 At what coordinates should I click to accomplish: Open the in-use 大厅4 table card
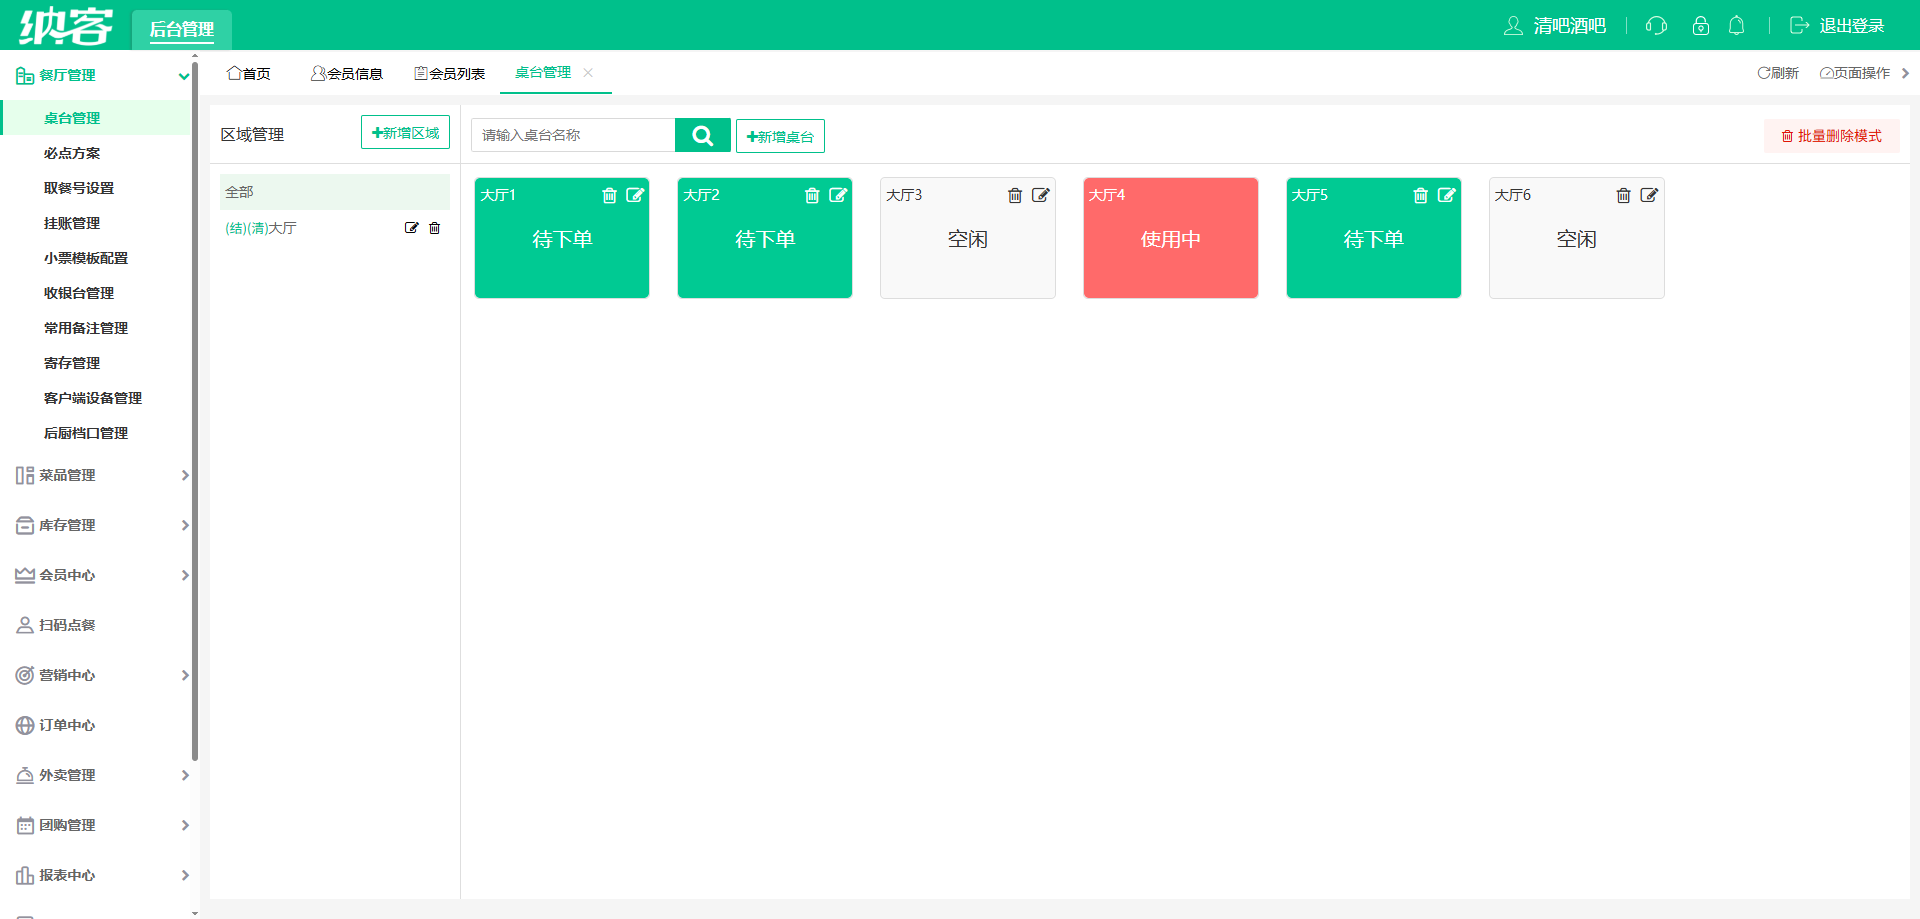1171,238
